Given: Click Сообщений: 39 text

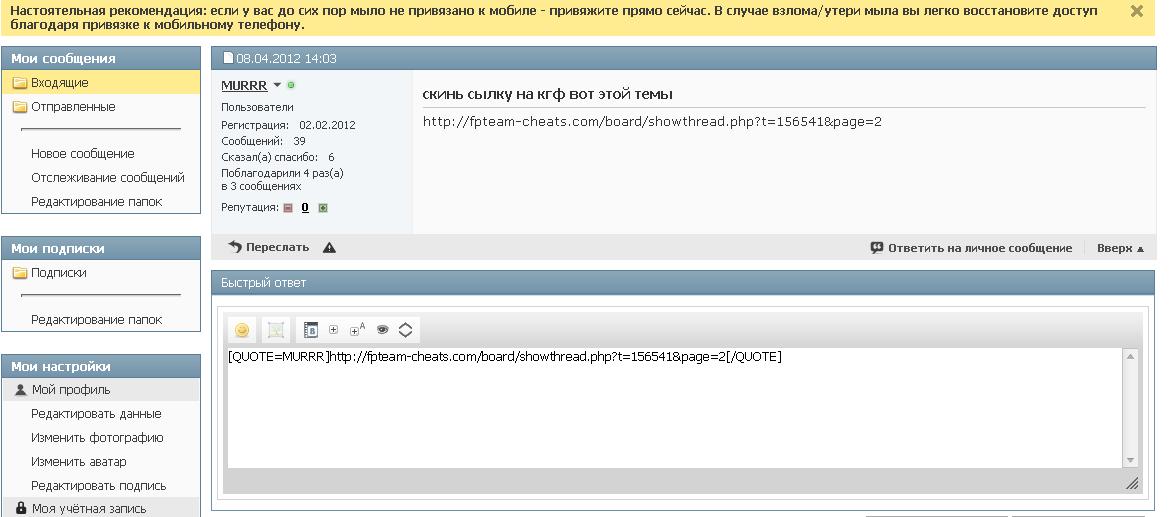Looking at the screenshot, I should 263,141.
